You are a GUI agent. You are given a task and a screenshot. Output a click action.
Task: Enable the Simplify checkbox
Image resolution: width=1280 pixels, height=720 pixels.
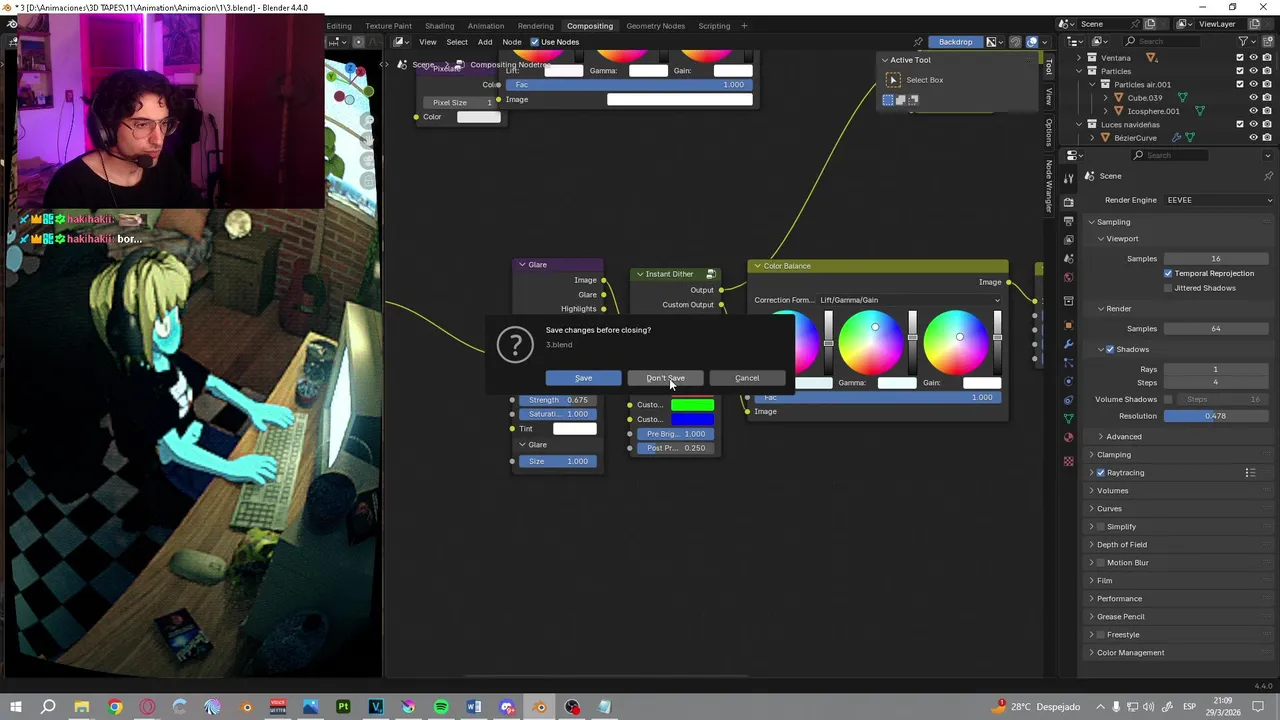[1101, 526]
